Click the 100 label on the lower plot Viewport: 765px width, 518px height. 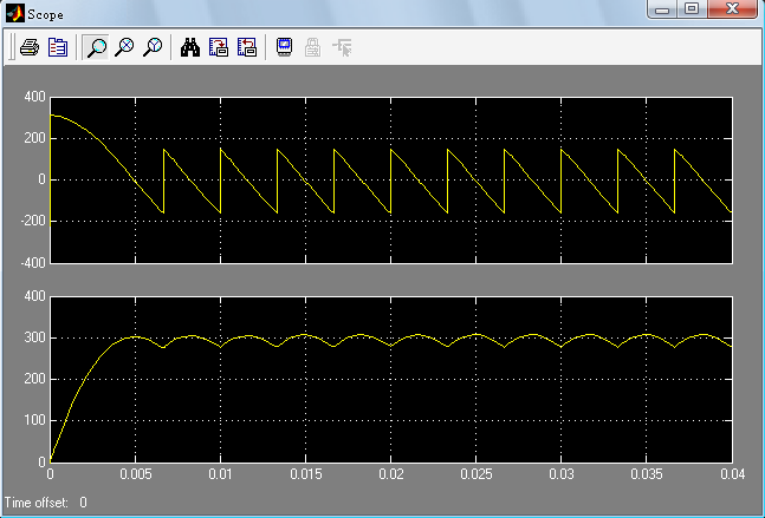[35, 420]
